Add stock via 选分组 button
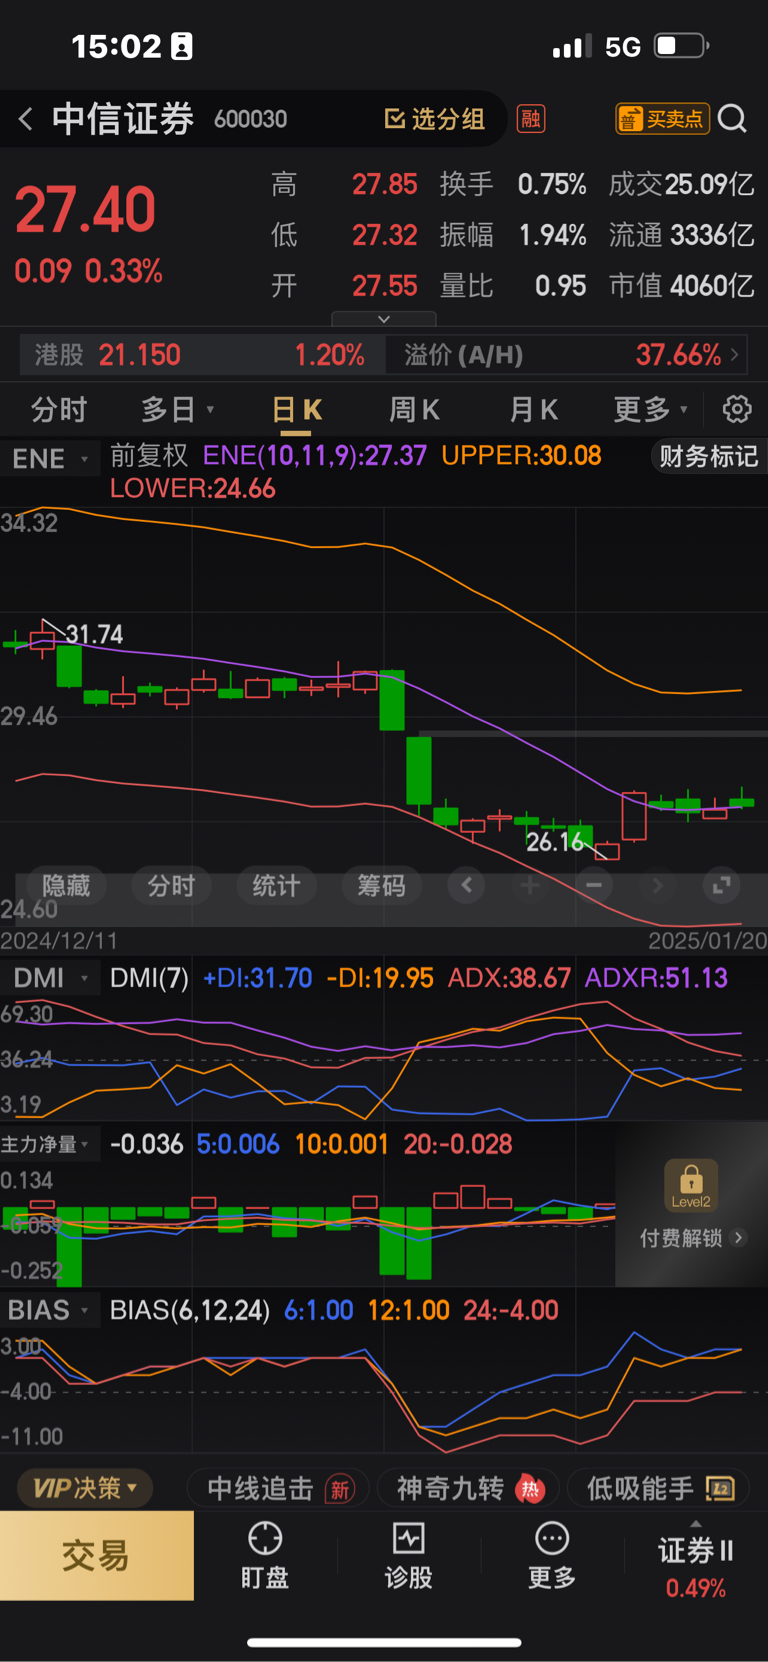Image resolution: width=768 pixels, height=1662 pixels. 435,119
